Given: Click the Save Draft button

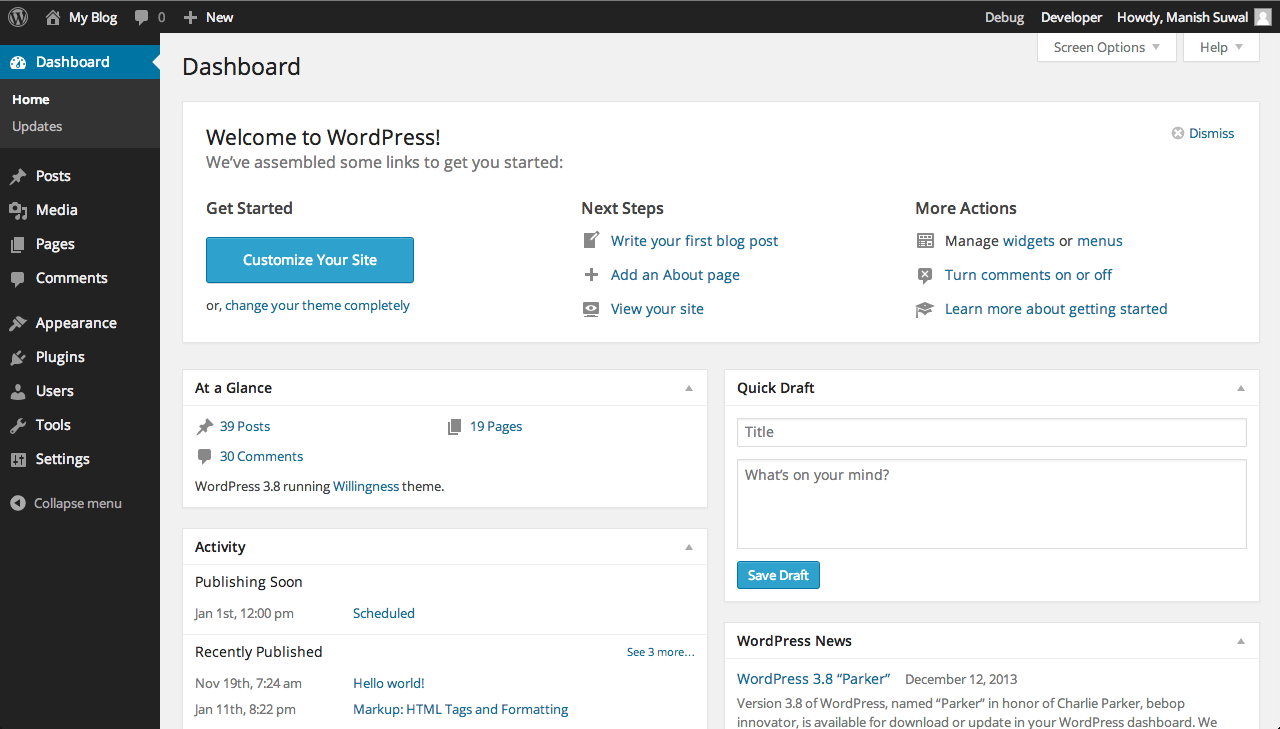Looking at the screenshot, I should (778, 575).
